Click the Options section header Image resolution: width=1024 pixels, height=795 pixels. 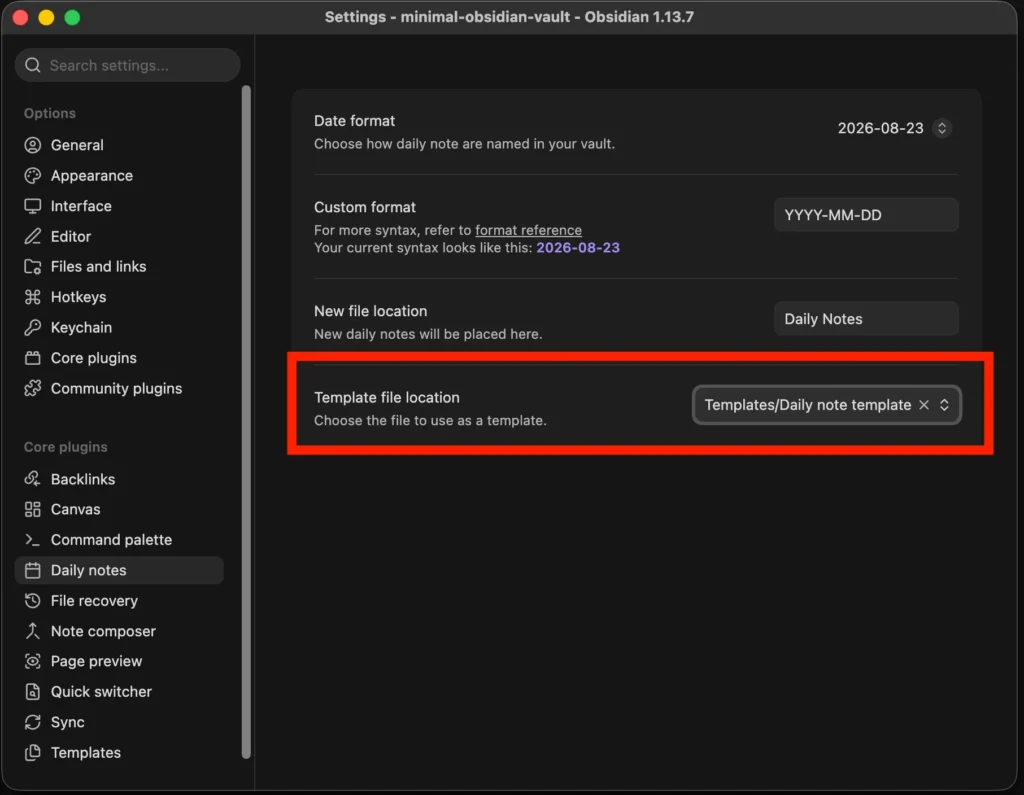tap(50, 113)
